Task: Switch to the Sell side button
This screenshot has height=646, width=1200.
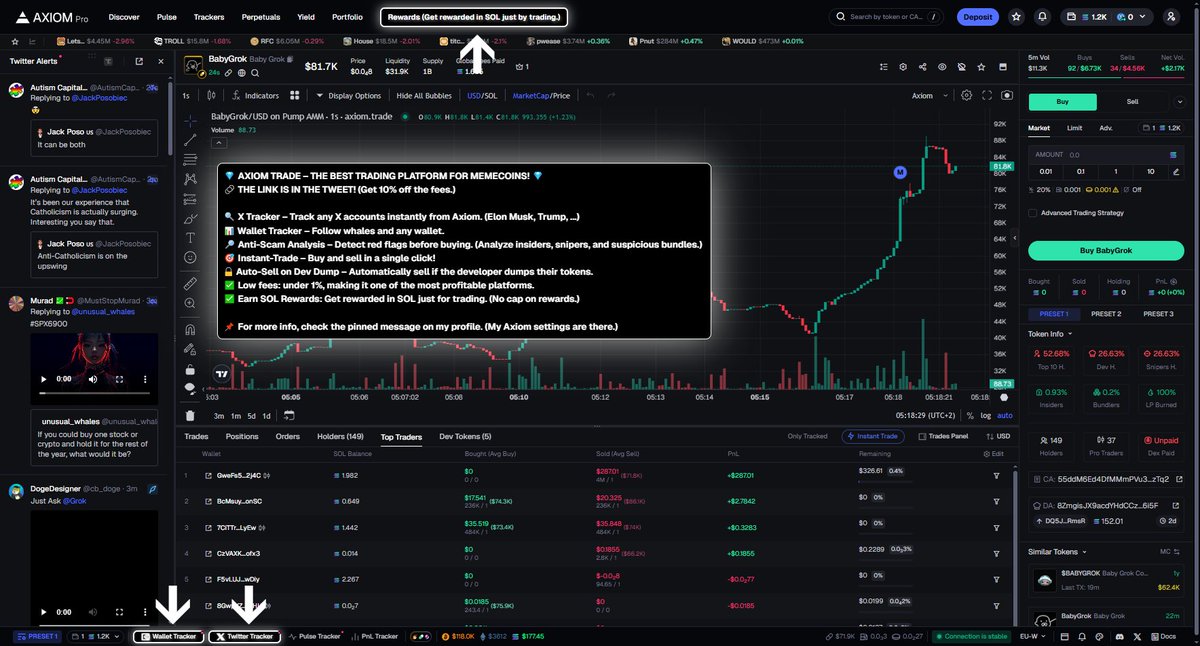Action: click(x=1132, y=101)
